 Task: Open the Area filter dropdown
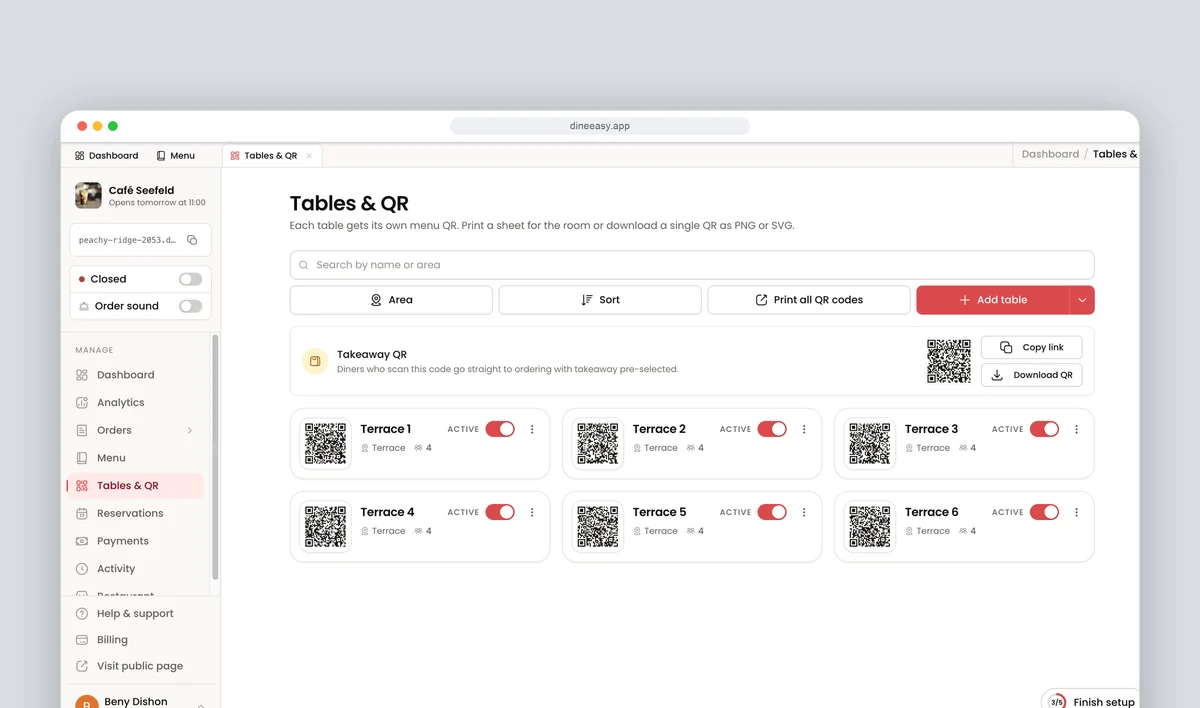click(x=391, y=300)
